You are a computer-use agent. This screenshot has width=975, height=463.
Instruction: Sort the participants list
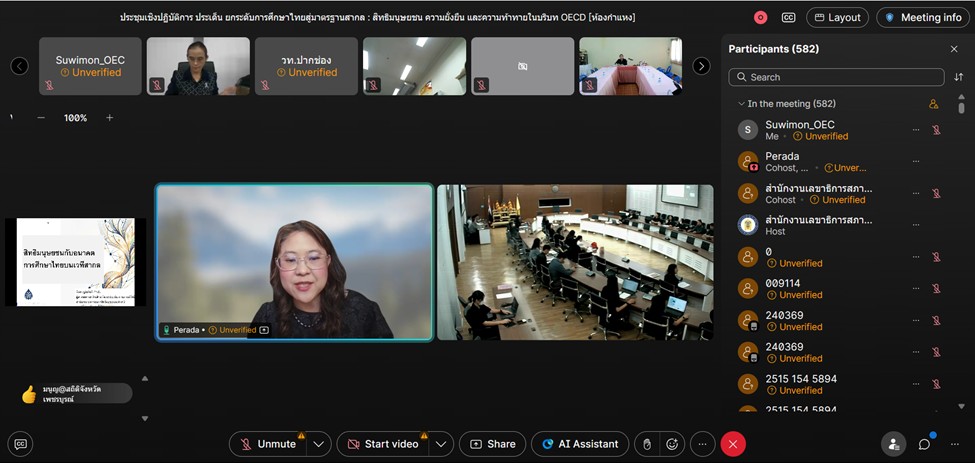958,77
